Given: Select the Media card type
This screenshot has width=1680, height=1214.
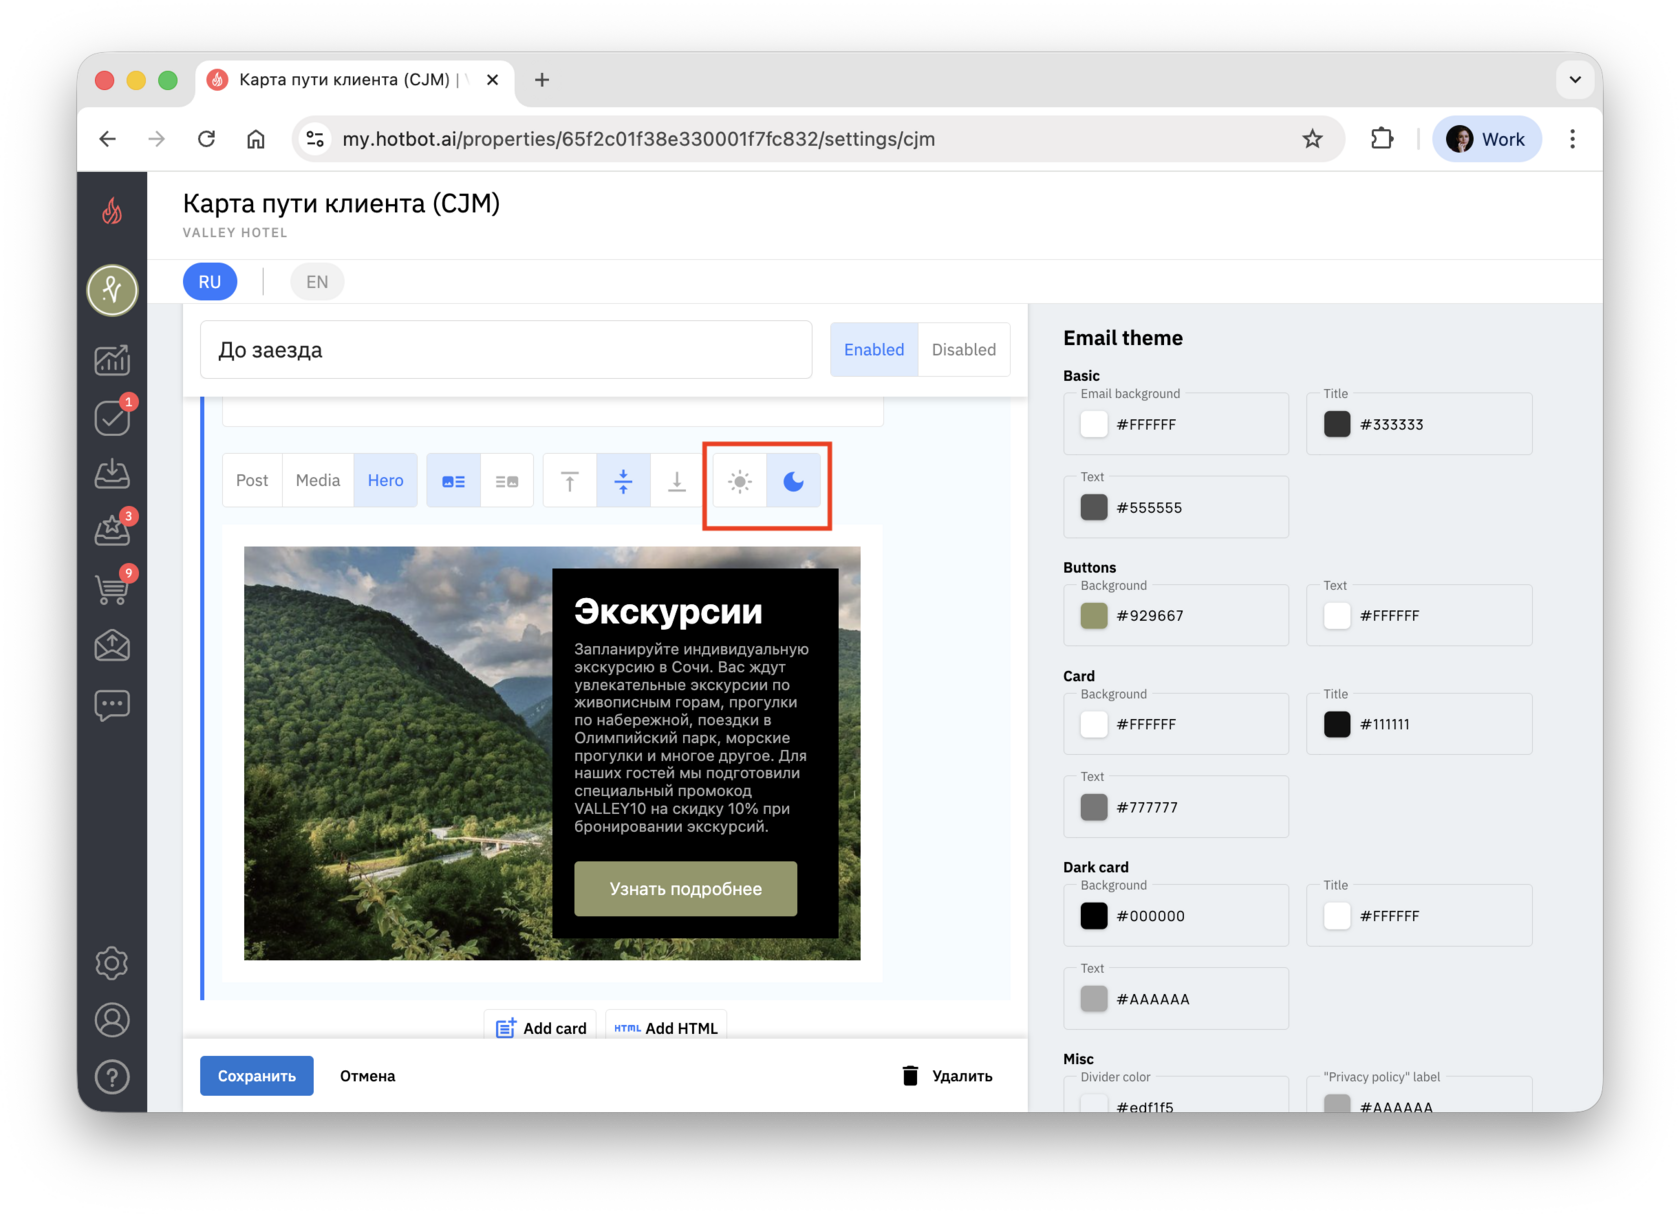Looking at the screenshot, I should click(x=318, y=481).
